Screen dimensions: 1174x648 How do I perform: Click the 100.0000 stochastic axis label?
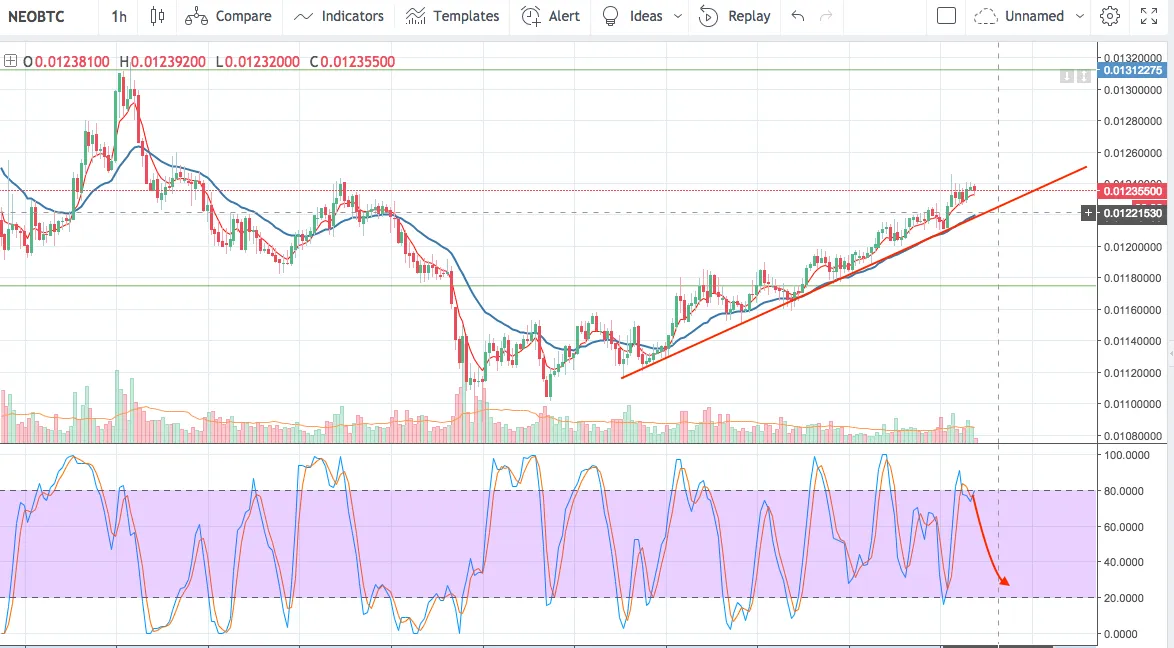(x=1126, y=455)
